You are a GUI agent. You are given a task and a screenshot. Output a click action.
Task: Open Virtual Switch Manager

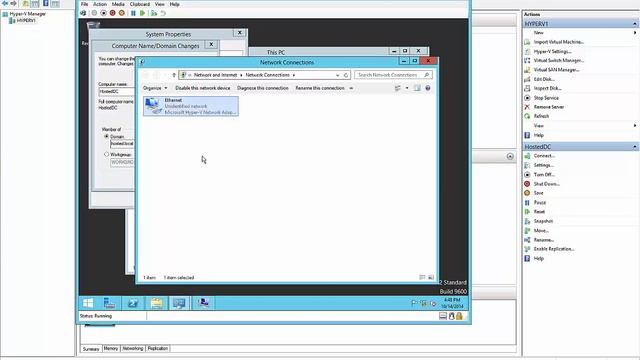[558, 60]
